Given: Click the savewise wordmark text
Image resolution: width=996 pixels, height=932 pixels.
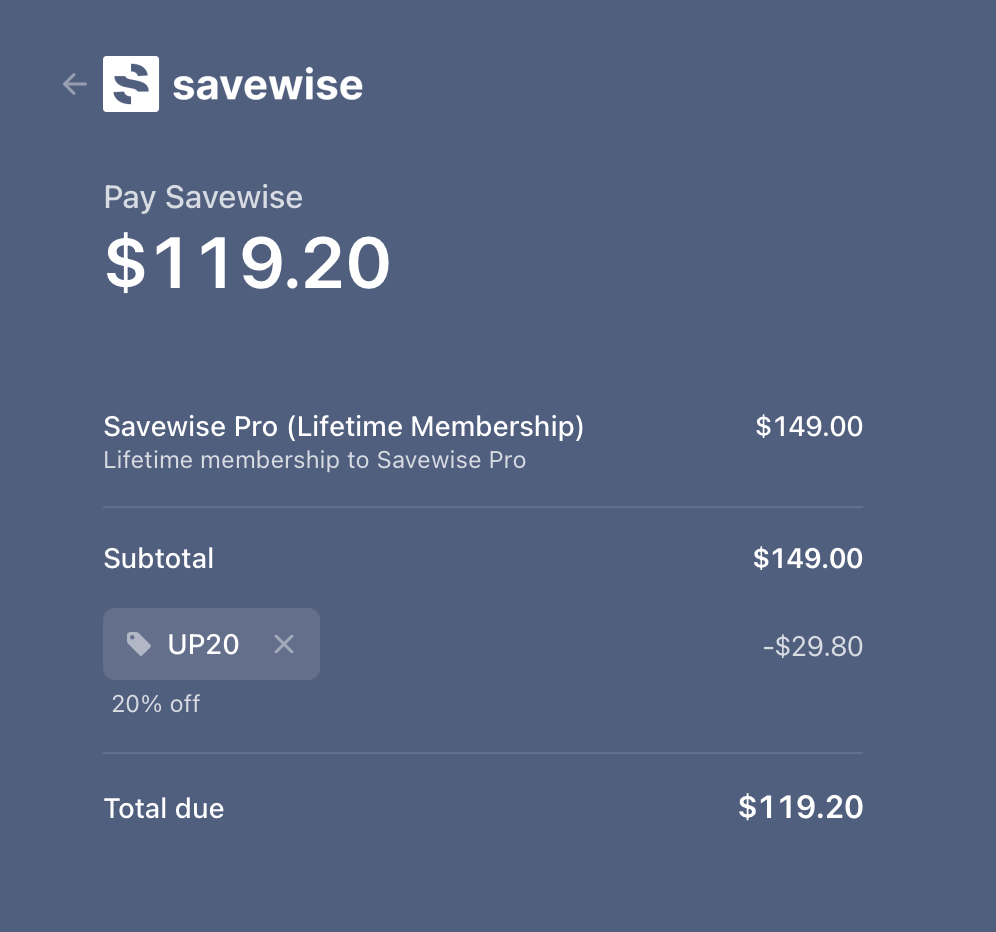Looking at the screenshot, I should pos(267,85).
